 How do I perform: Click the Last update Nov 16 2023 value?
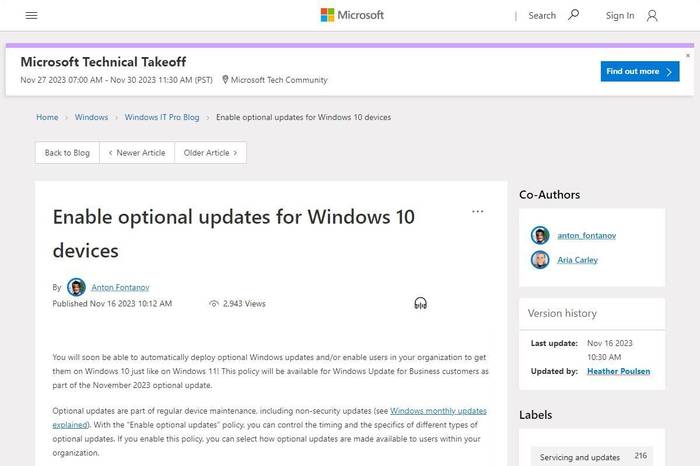[x=610, y=350]
